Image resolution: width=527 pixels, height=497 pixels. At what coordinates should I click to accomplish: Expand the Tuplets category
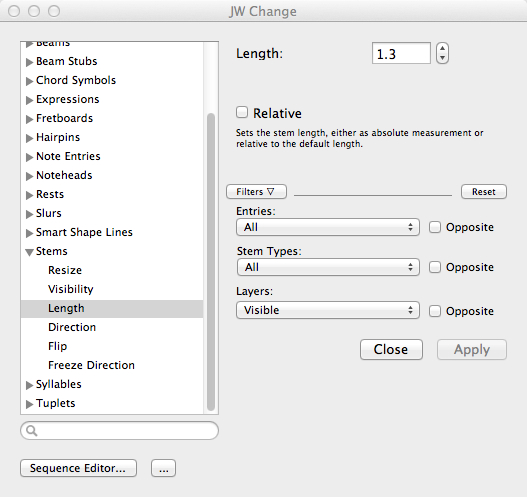(x=30, y=404)
